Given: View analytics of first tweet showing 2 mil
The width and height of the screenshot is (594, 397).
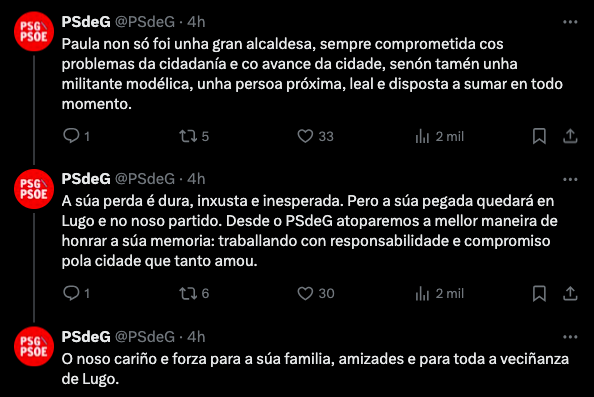Looking at the screenshot, I should click(x=422, y=136).
